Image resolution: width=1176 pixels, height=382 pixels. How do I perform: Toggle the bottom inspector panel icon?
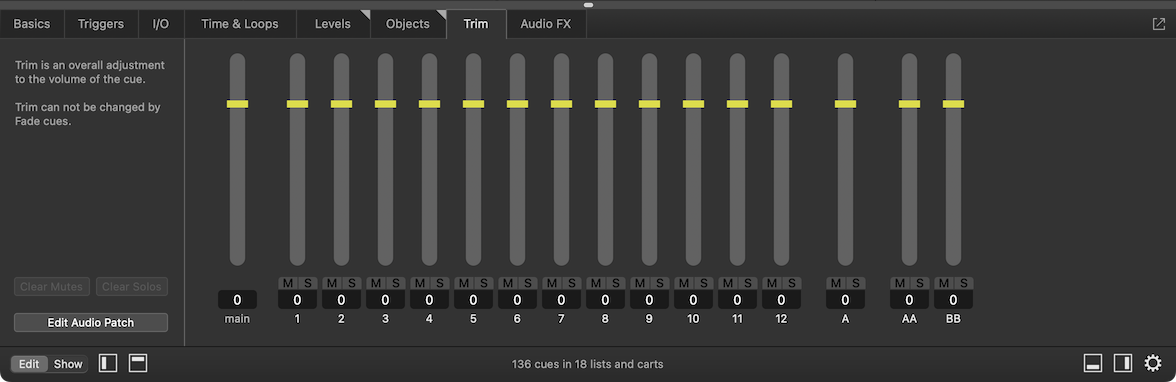point(1093,364)
